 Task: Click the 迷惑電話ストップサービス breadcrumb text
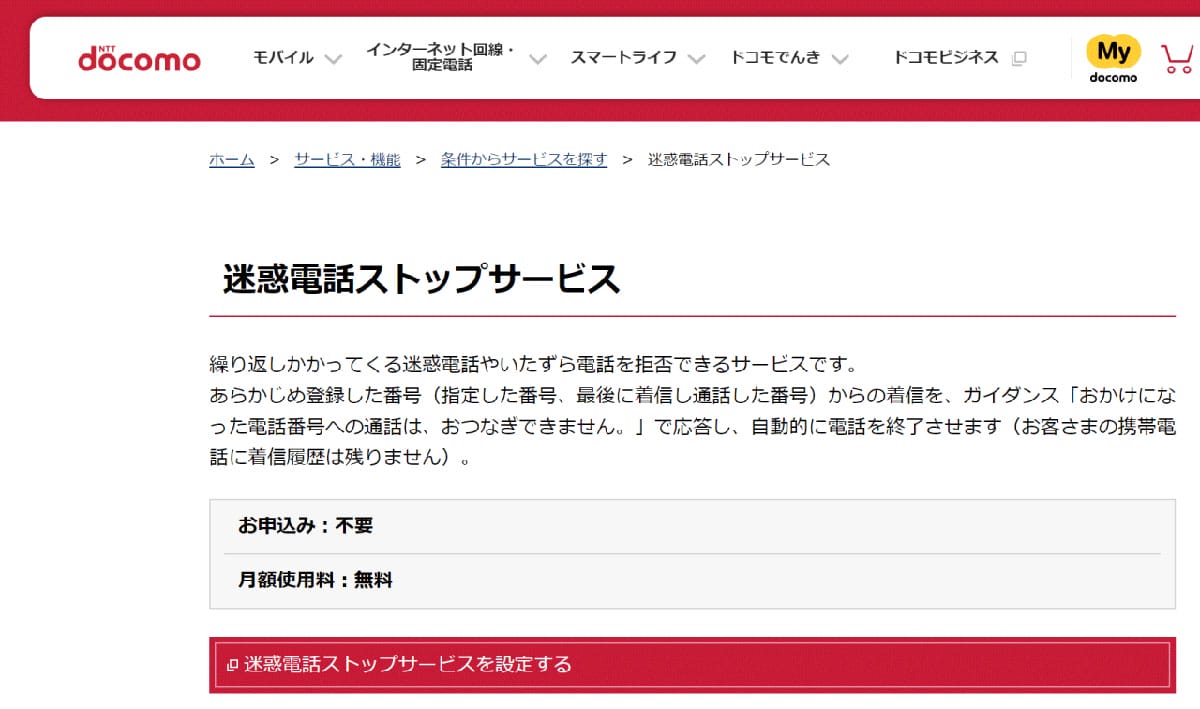pyautogui.click(x=739, y=160)
